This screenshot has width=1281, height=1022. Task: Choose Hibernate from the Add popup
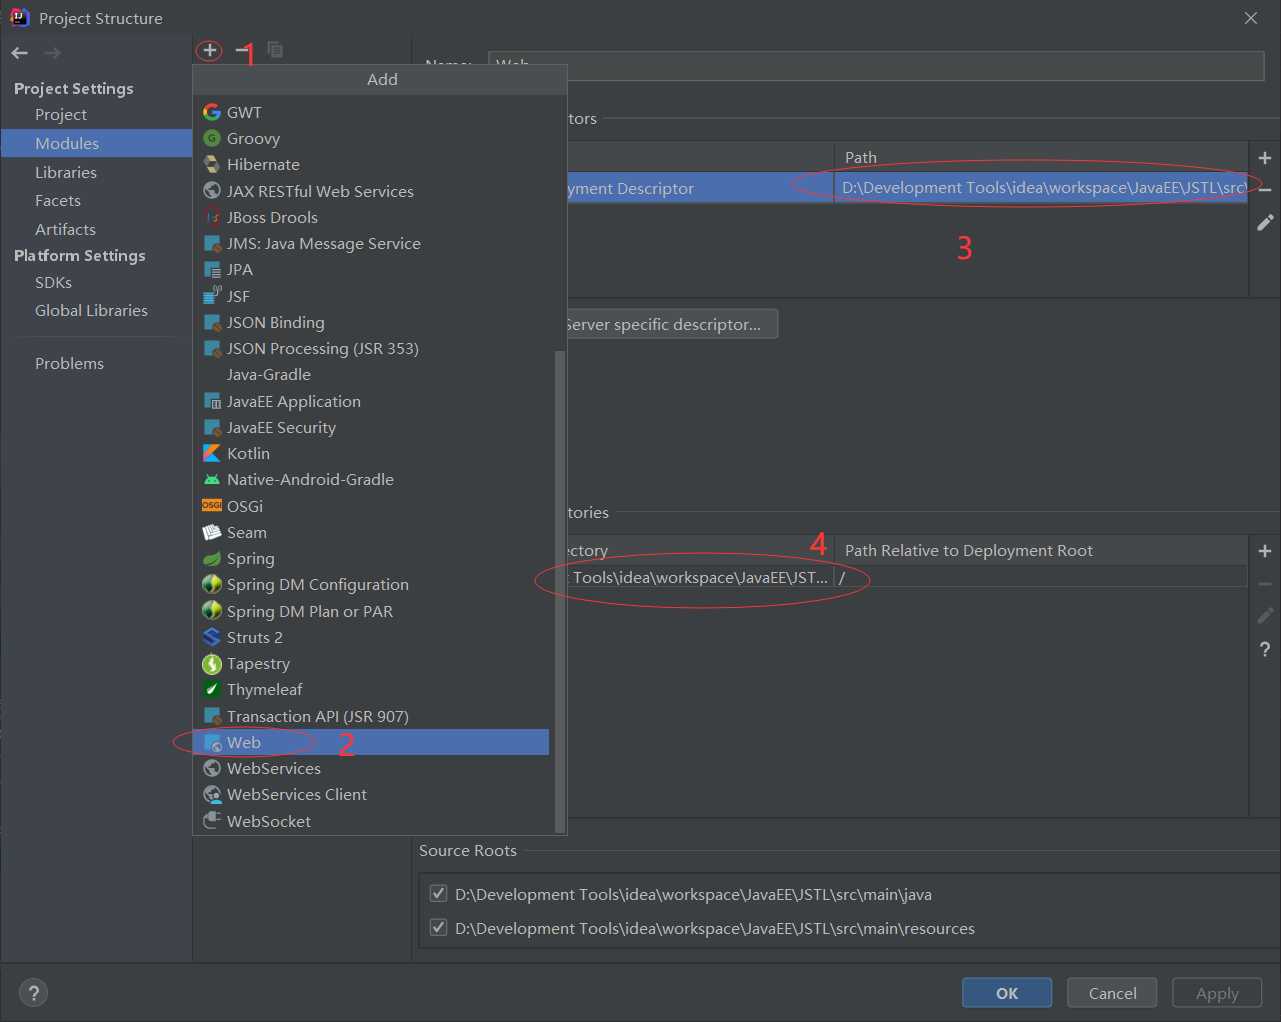click(x=371, y=164)
